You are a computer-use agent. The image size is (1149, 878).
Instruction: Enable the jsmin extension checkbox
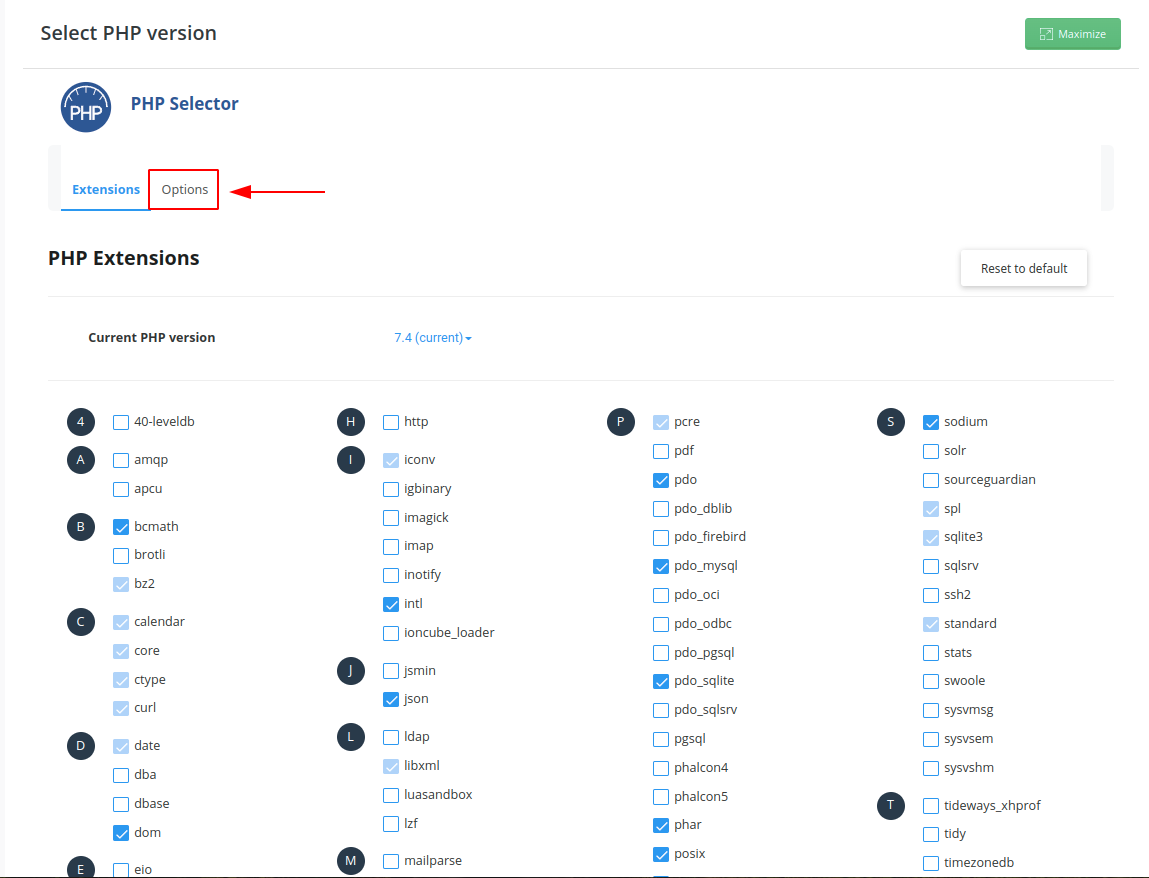(391, 671)
